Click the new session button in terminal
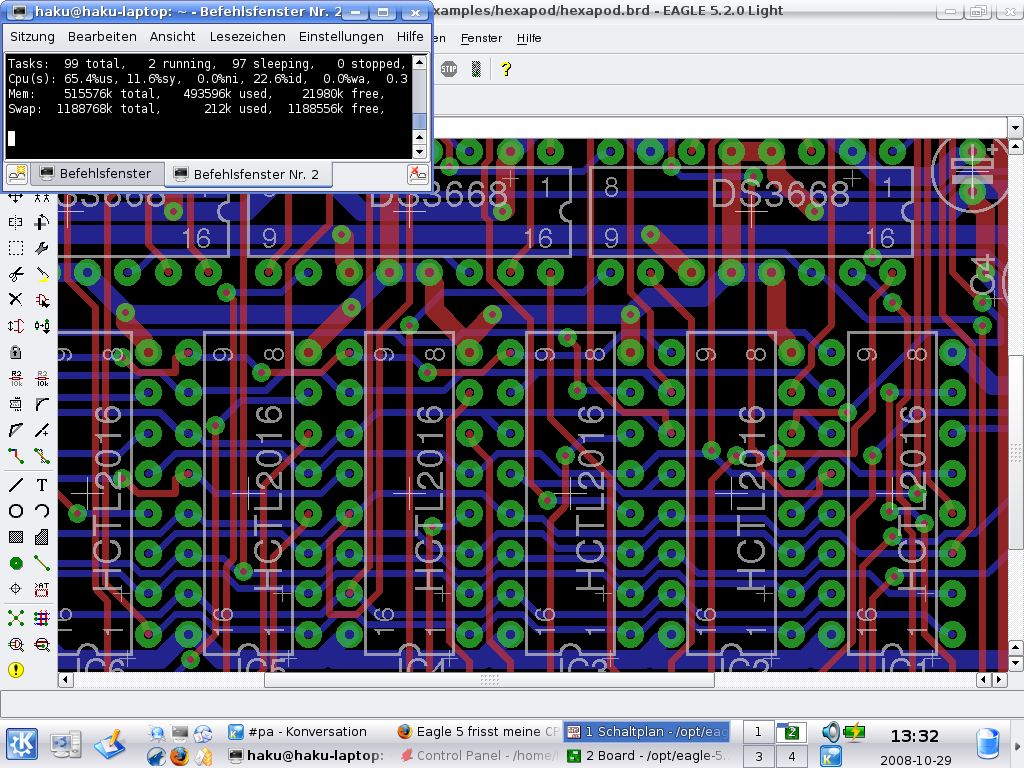Viewport: 1024px width, 768px height. pyautogui.click(x=17, y=174)
